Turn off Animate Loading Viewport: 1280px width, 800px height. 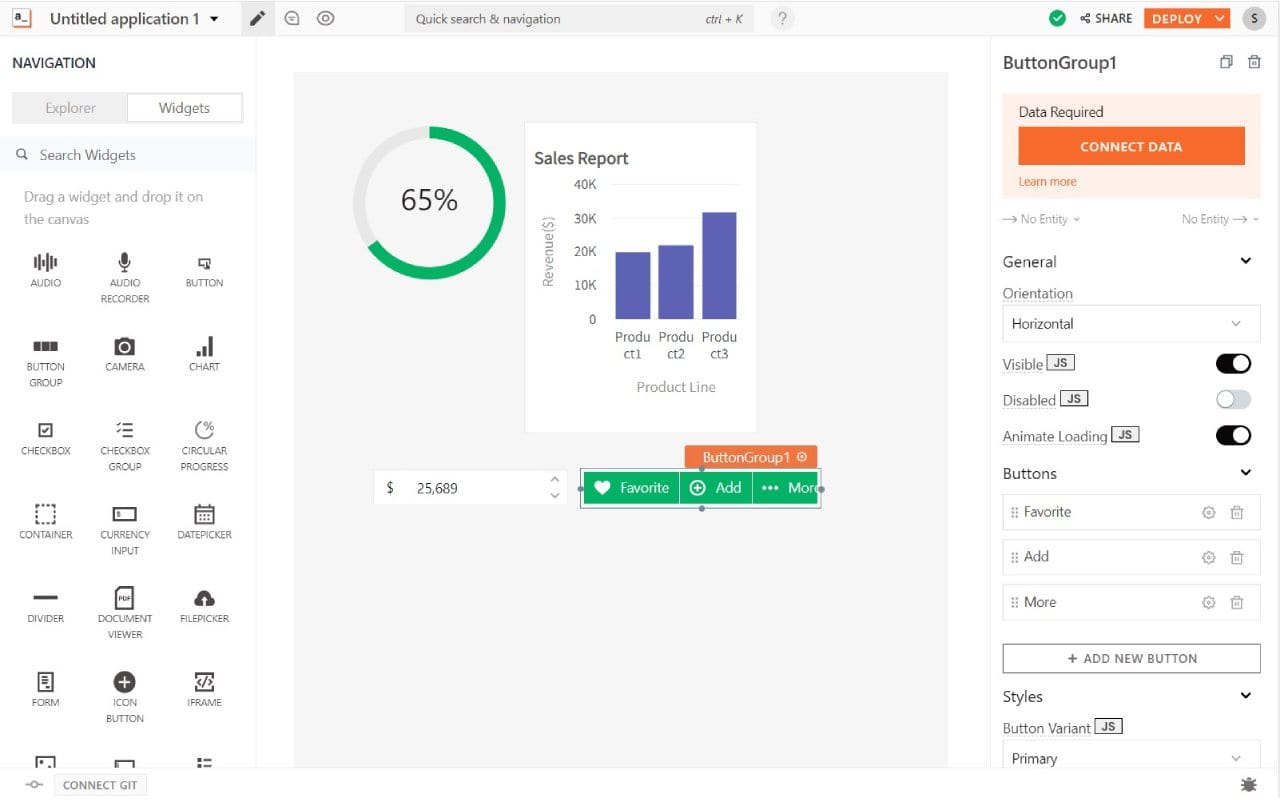click(1233, 435)
